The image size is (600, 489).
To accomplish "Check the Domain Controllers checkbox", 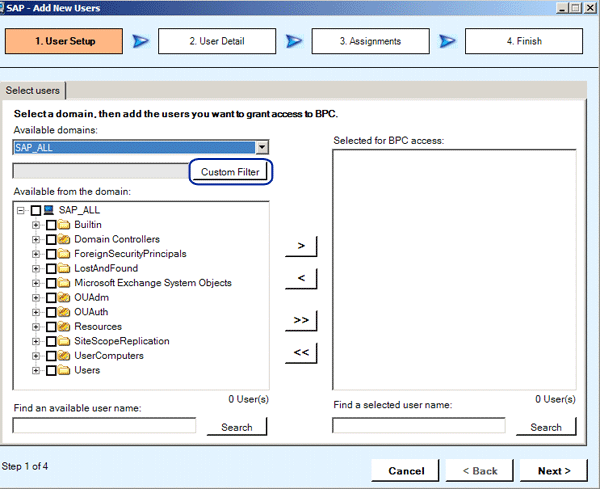I will click(x=51, y=239).
